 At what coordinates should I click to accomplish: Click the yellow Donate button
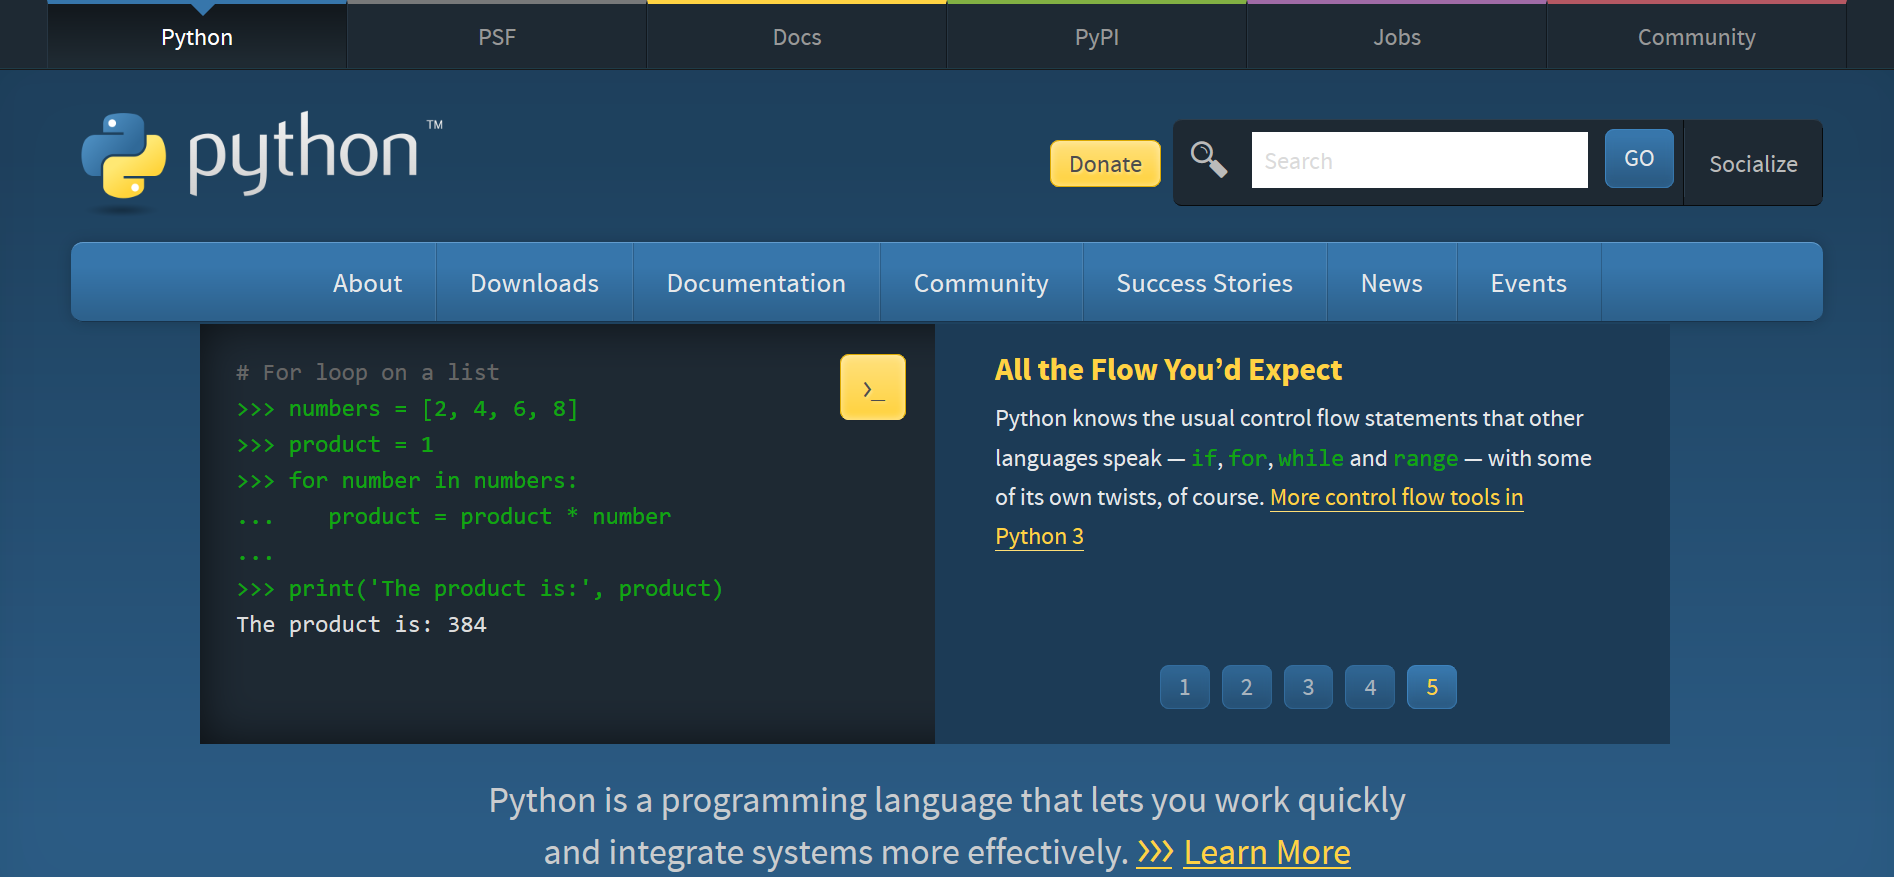[1105, 164]
